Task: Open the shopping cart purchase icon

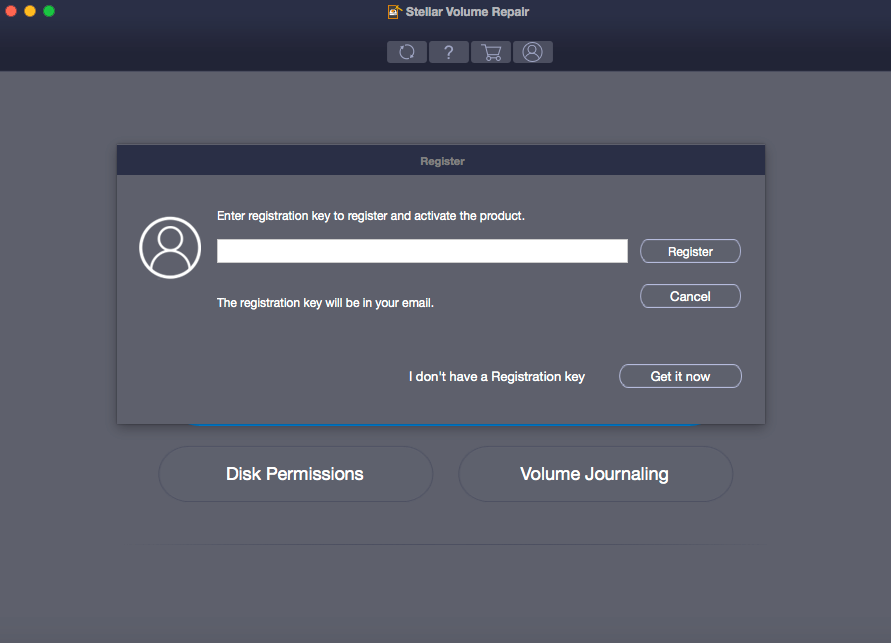Action: click(x=491, y=52)
